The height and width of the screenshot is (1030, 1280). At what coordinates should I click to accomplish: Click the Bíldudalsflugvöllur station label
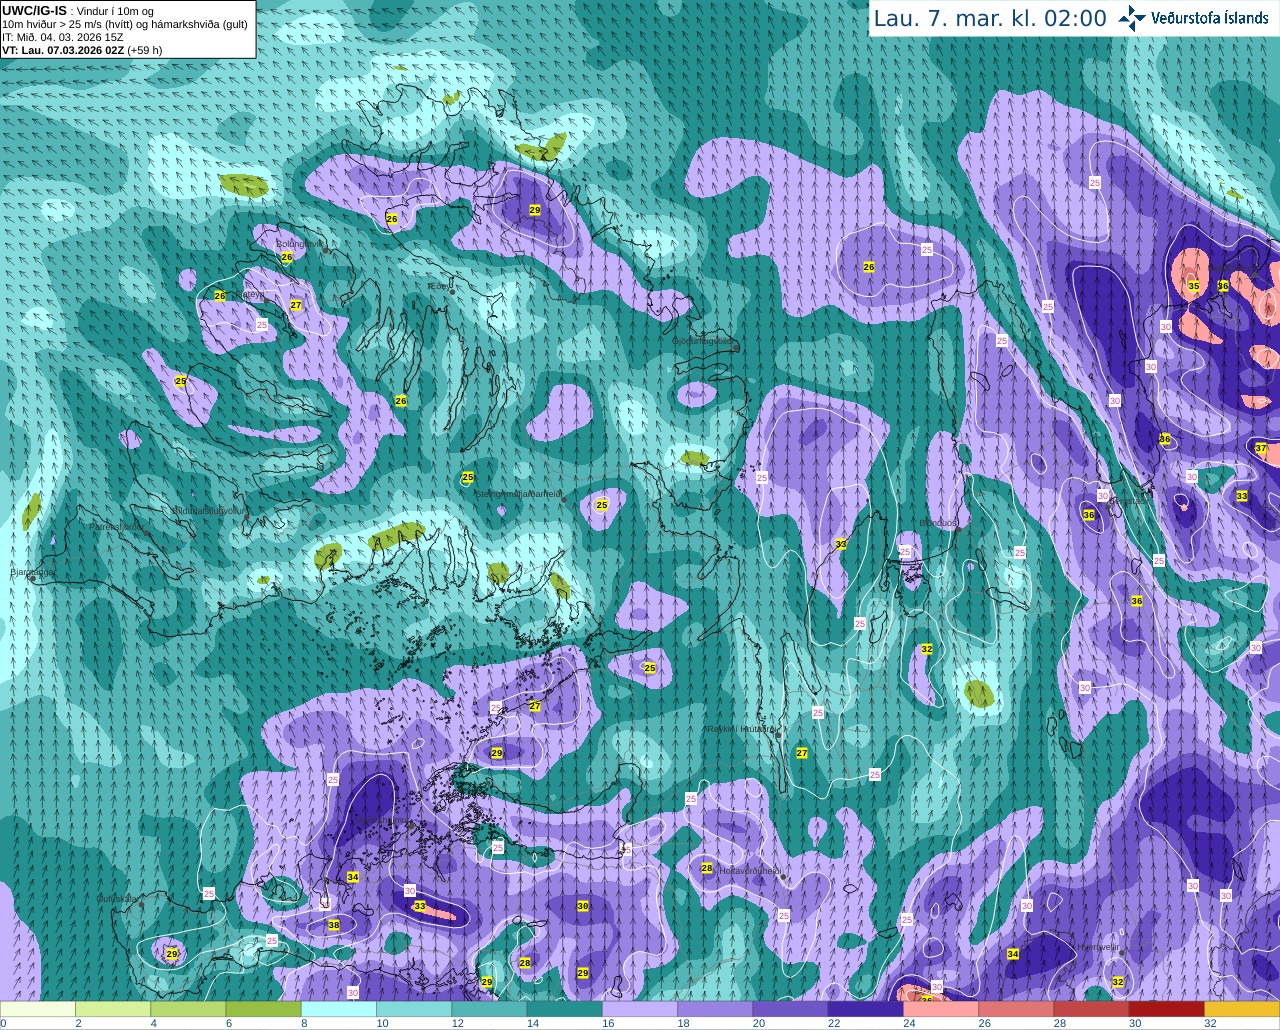pyautogui.click(x=208, y=510)
